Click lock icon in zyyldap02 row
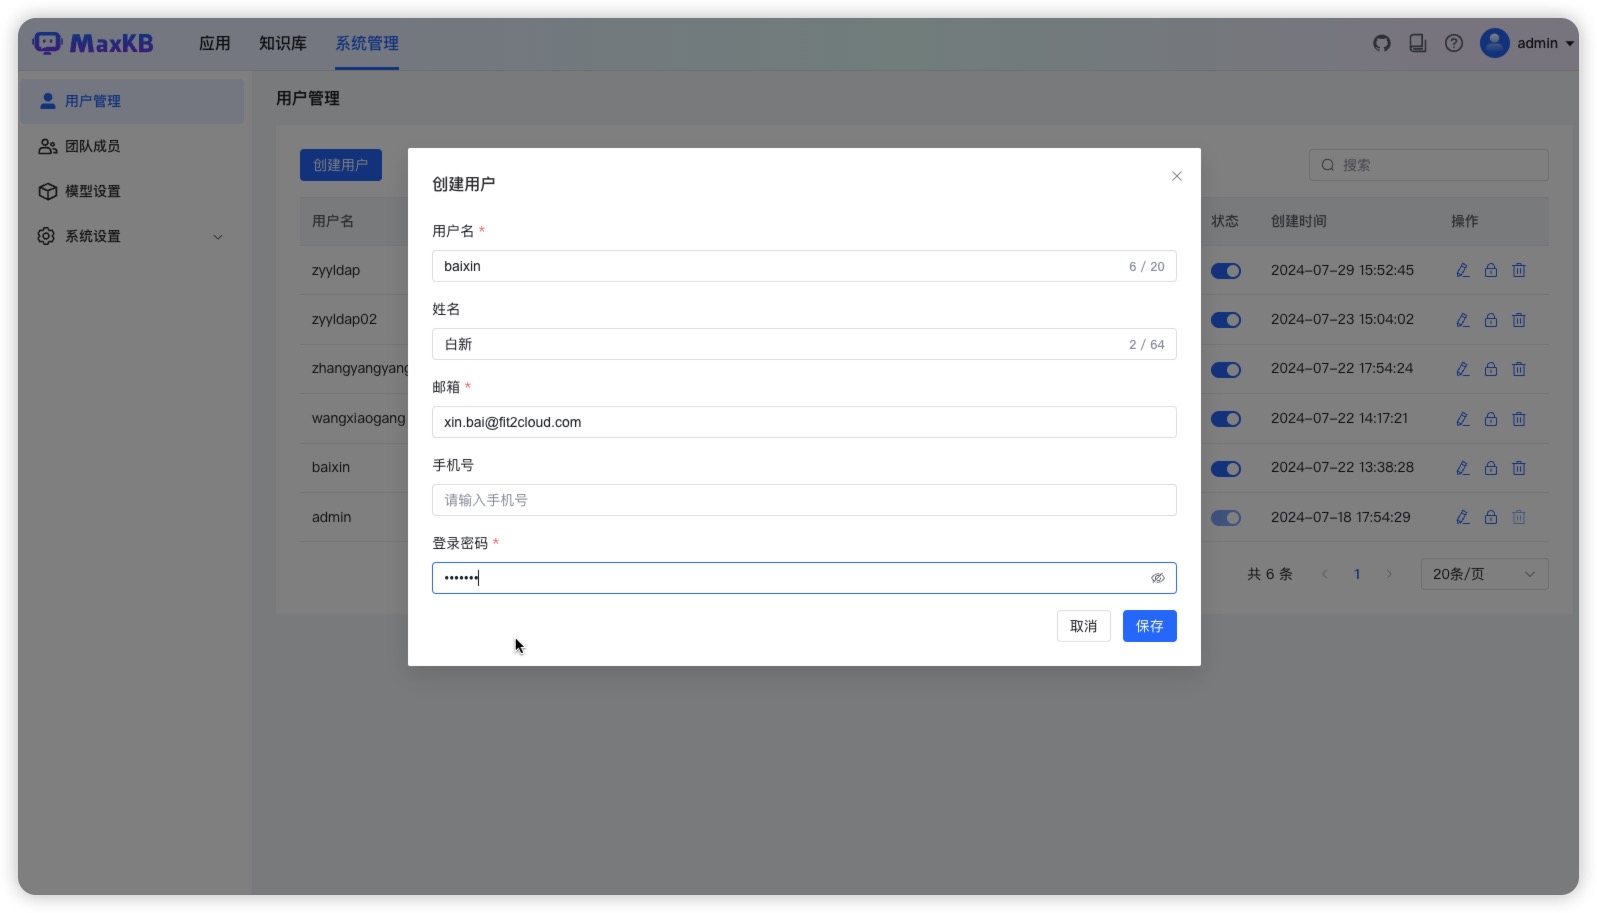The width and height of the screenshot is (1597, 913). pyautogui.click(x=1490, y=320)
